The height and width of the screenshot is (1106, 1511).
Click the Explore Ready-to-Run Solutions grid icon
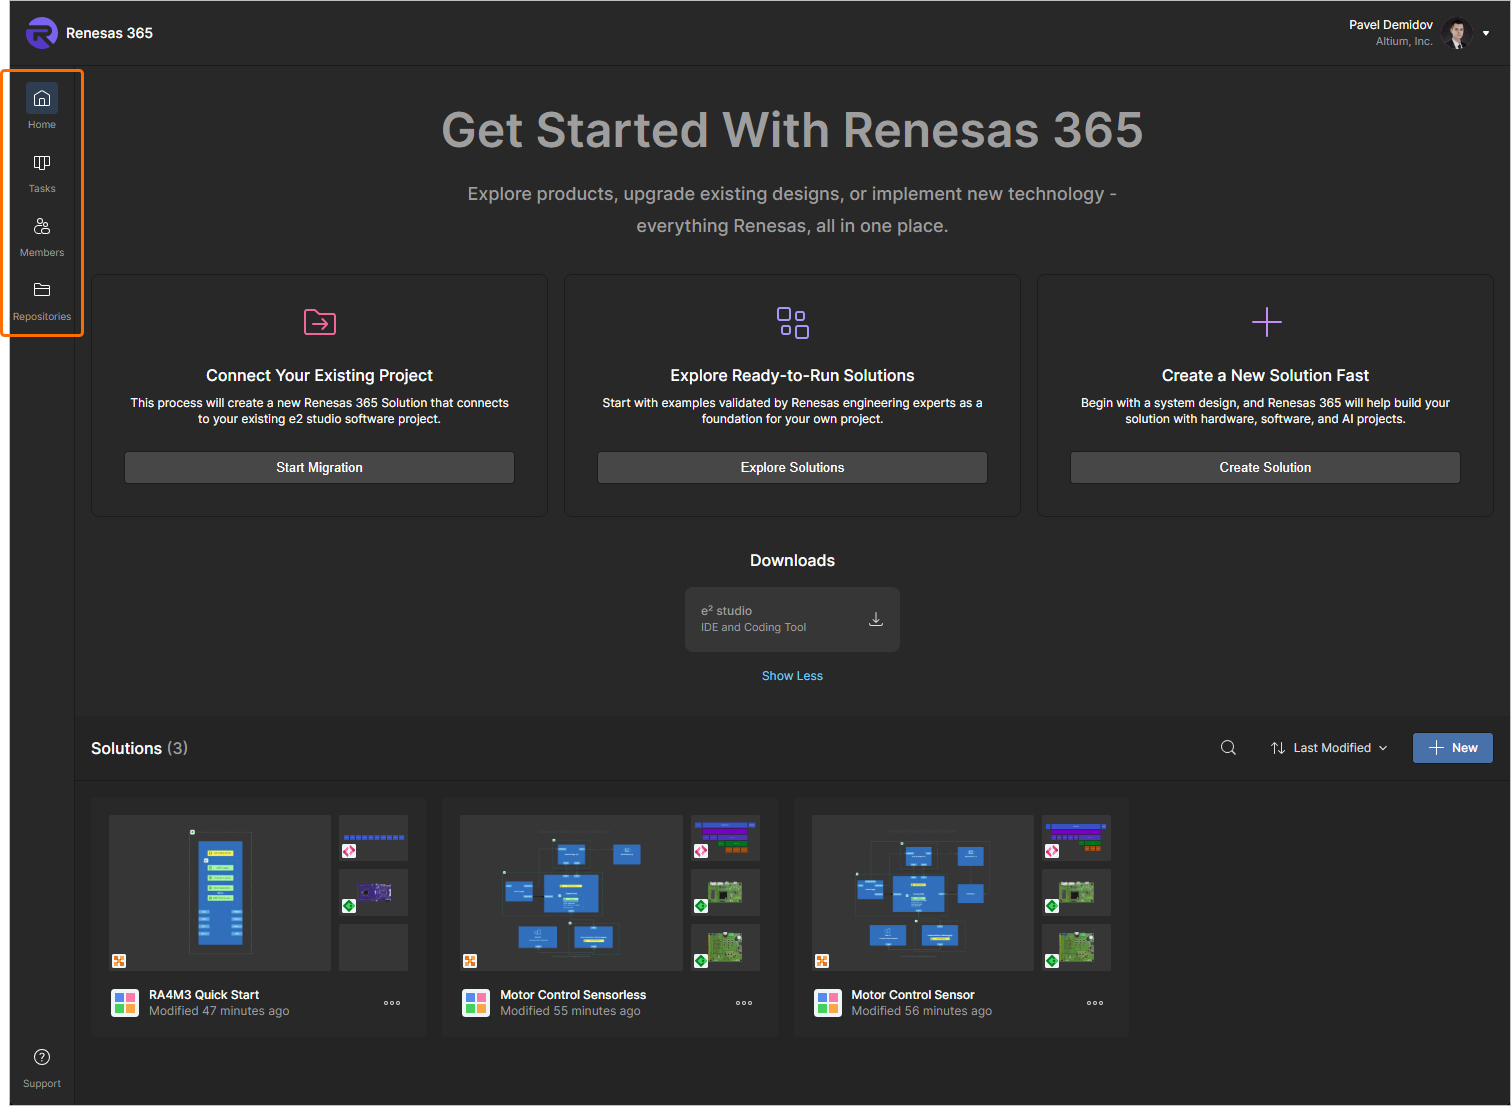[793, 322]
